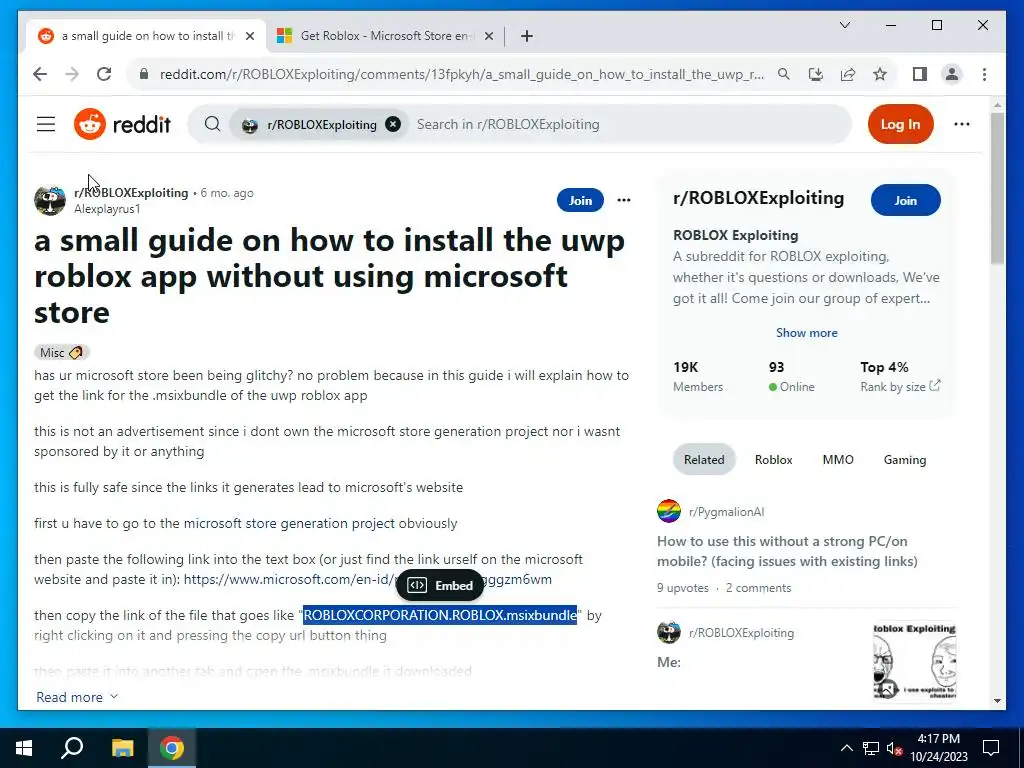Join the subreddit from the sidebar

point(905,200)
